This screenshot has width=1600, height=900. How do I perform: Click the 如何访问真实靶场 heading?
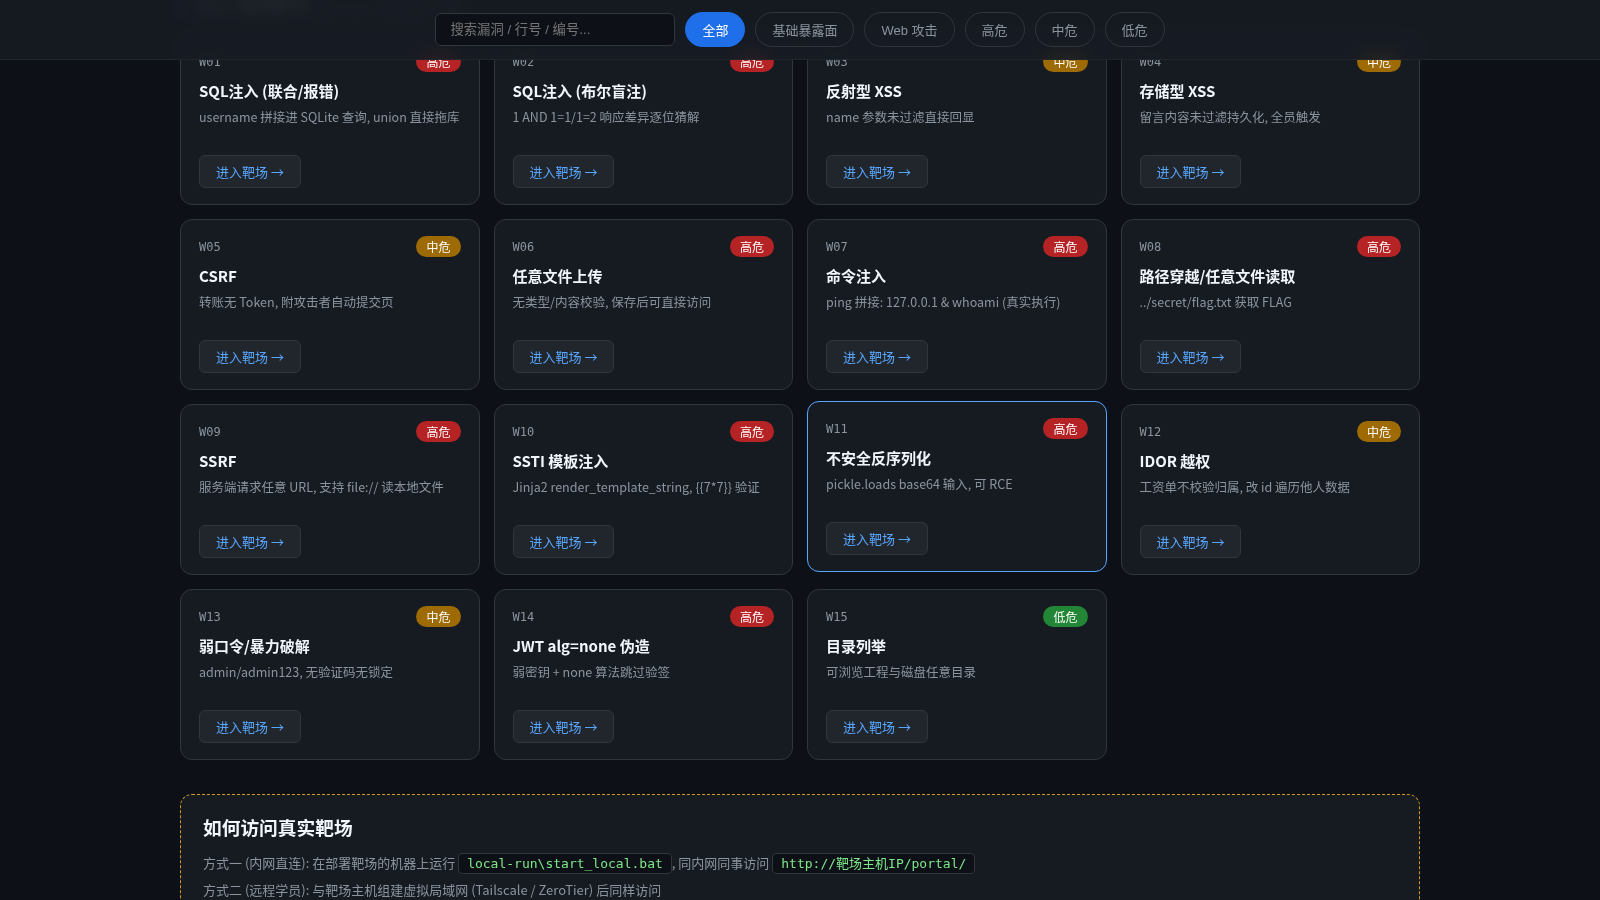pyautogui.click(x=278, y=828)
